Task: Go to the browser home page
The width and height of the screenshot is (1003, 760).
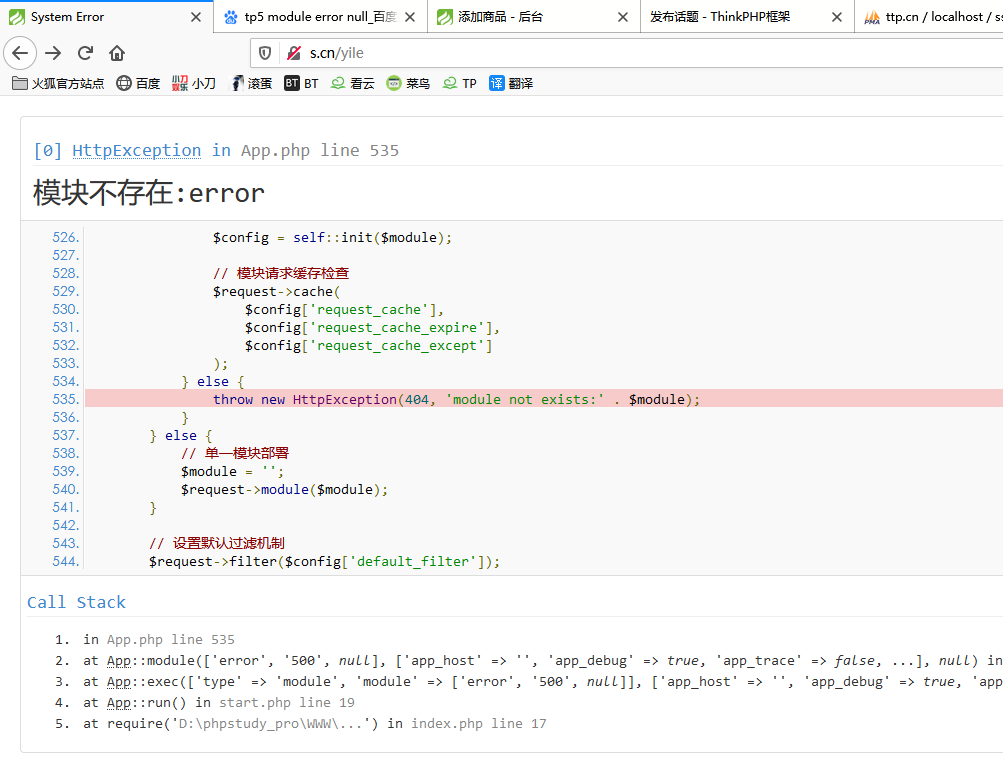Action: point(117,53)
